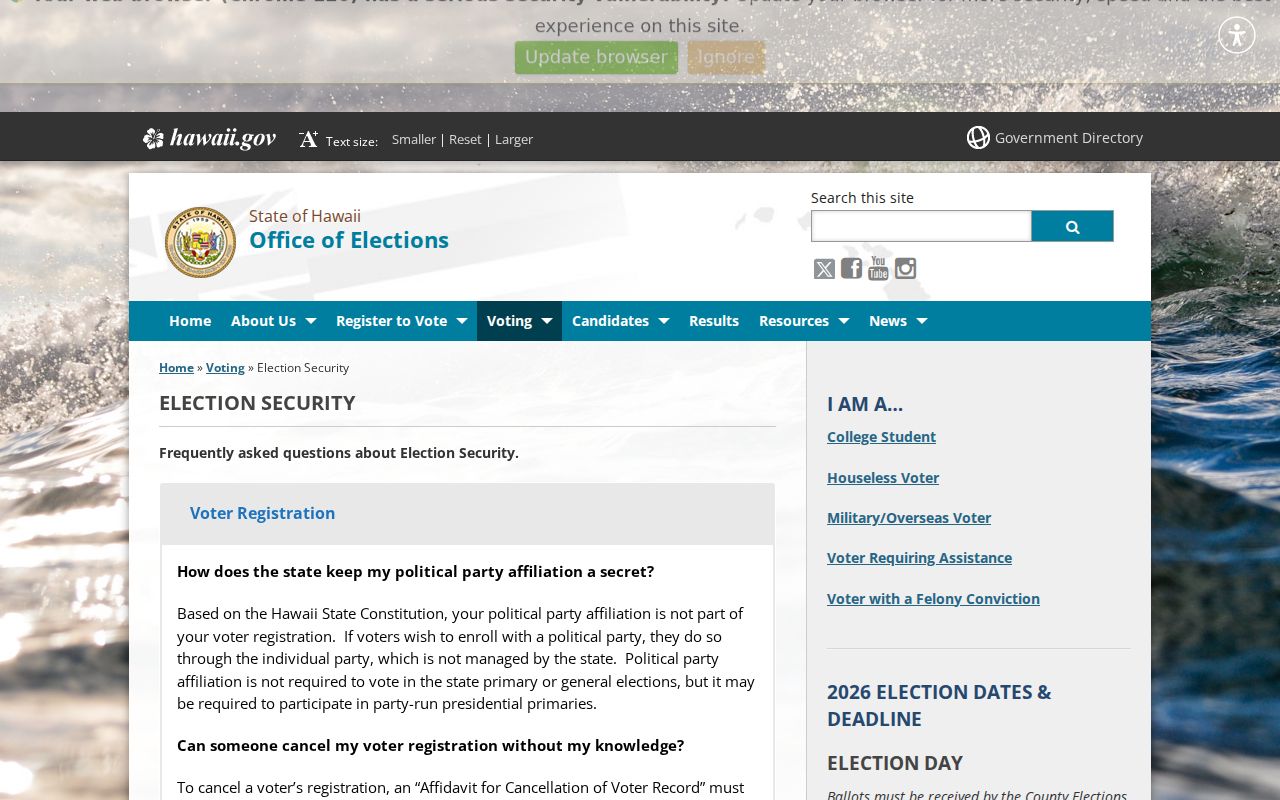The image size is (1280, 800).
Task: Focus the Search this site field
Action: point(921,226)
